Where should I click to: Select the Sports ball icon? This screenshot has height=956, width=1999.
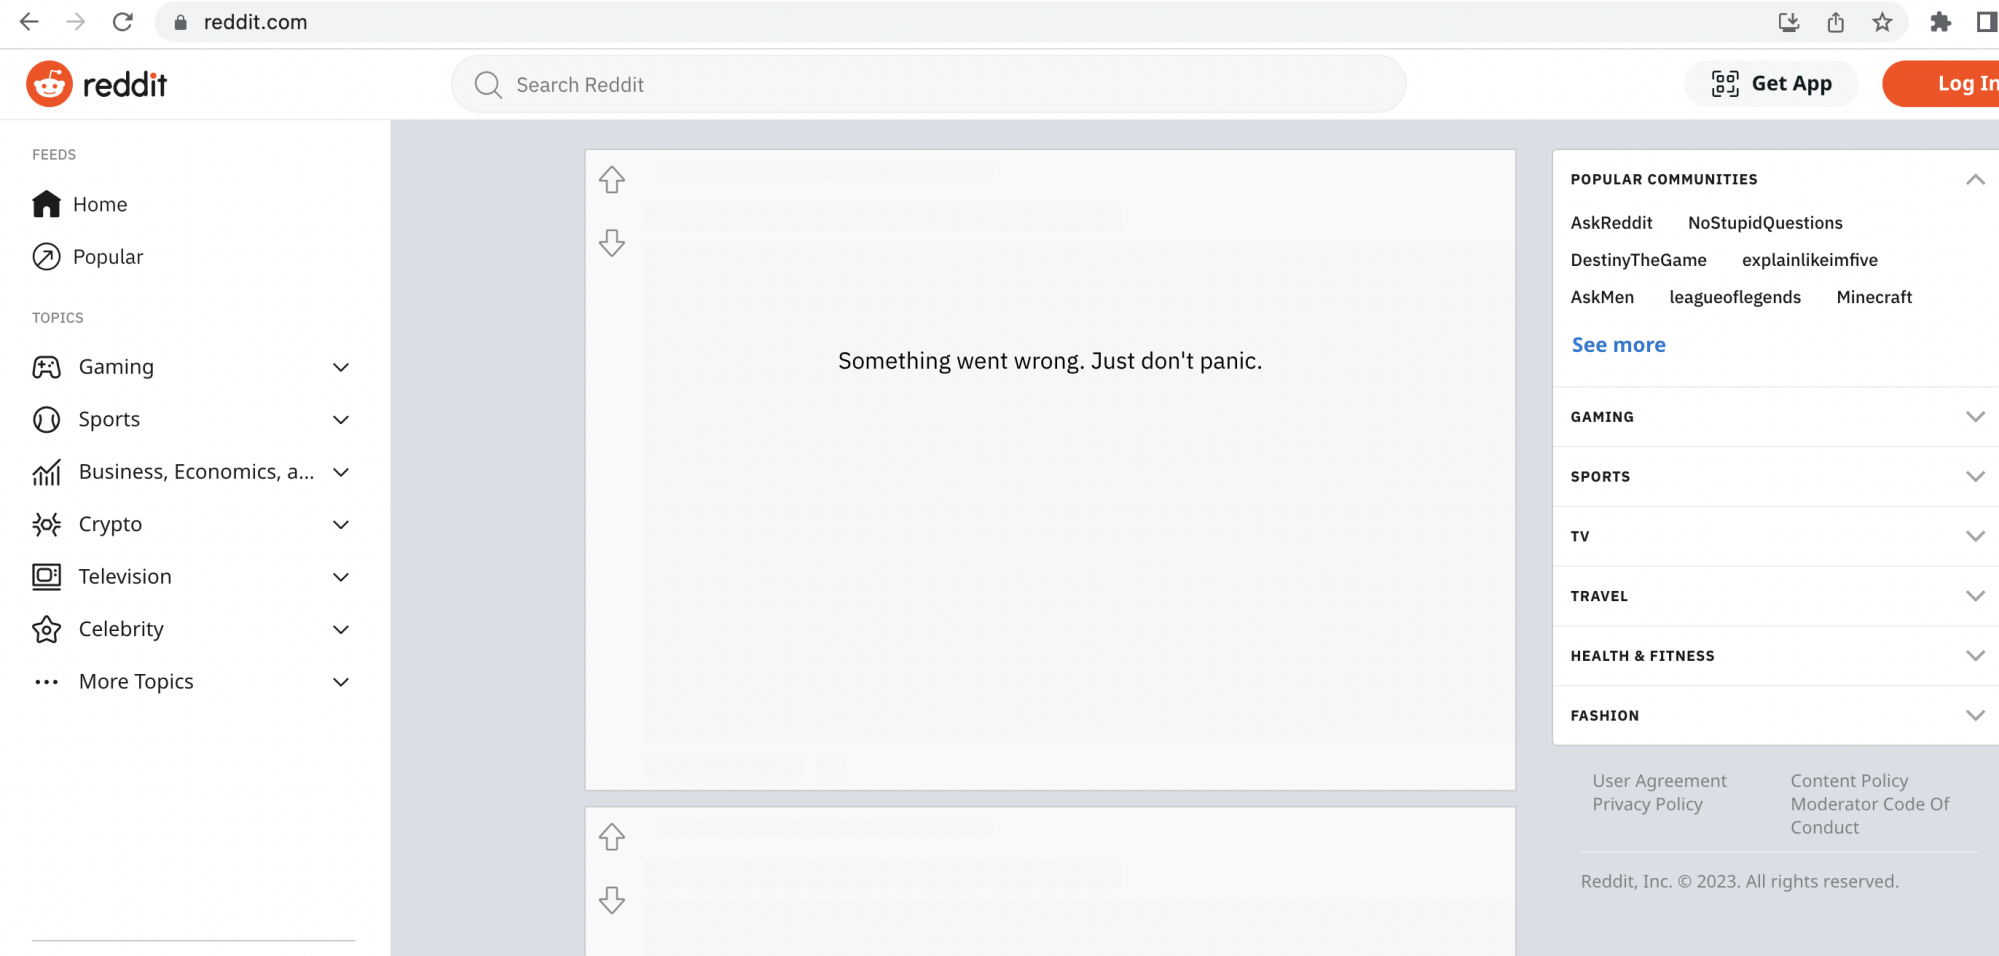(x=46, y=419)
